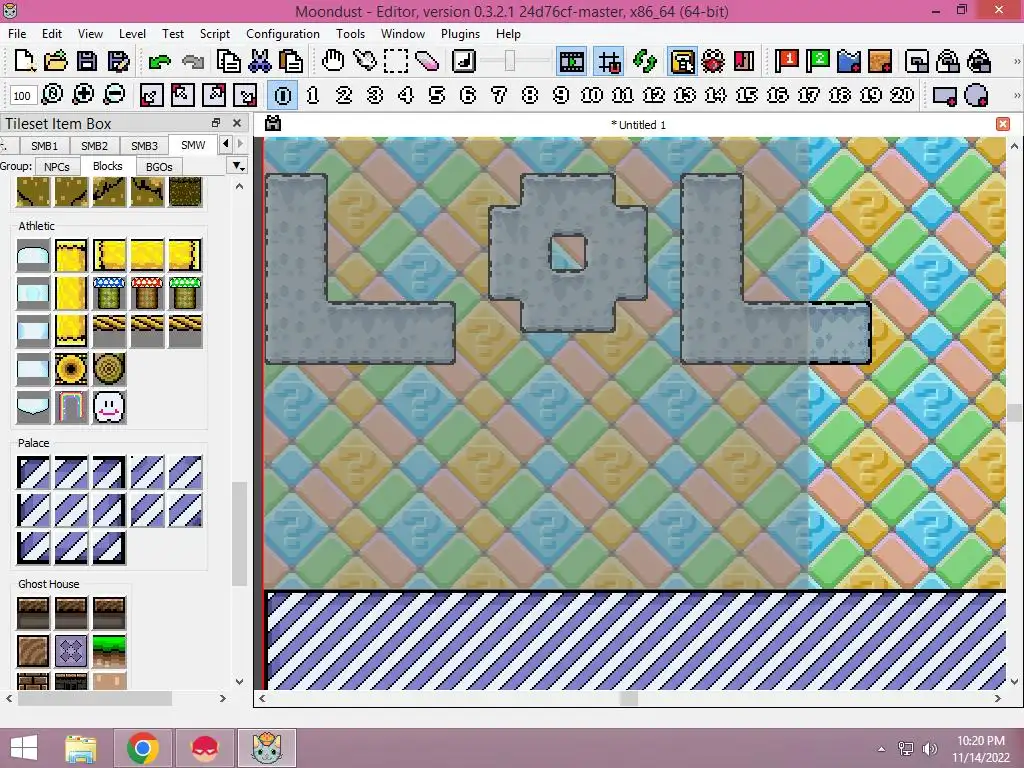The width and height of the screenshot is (1024, 768).
Task: Cut selection with the scissors icon
Action: [x=260, y=61]
